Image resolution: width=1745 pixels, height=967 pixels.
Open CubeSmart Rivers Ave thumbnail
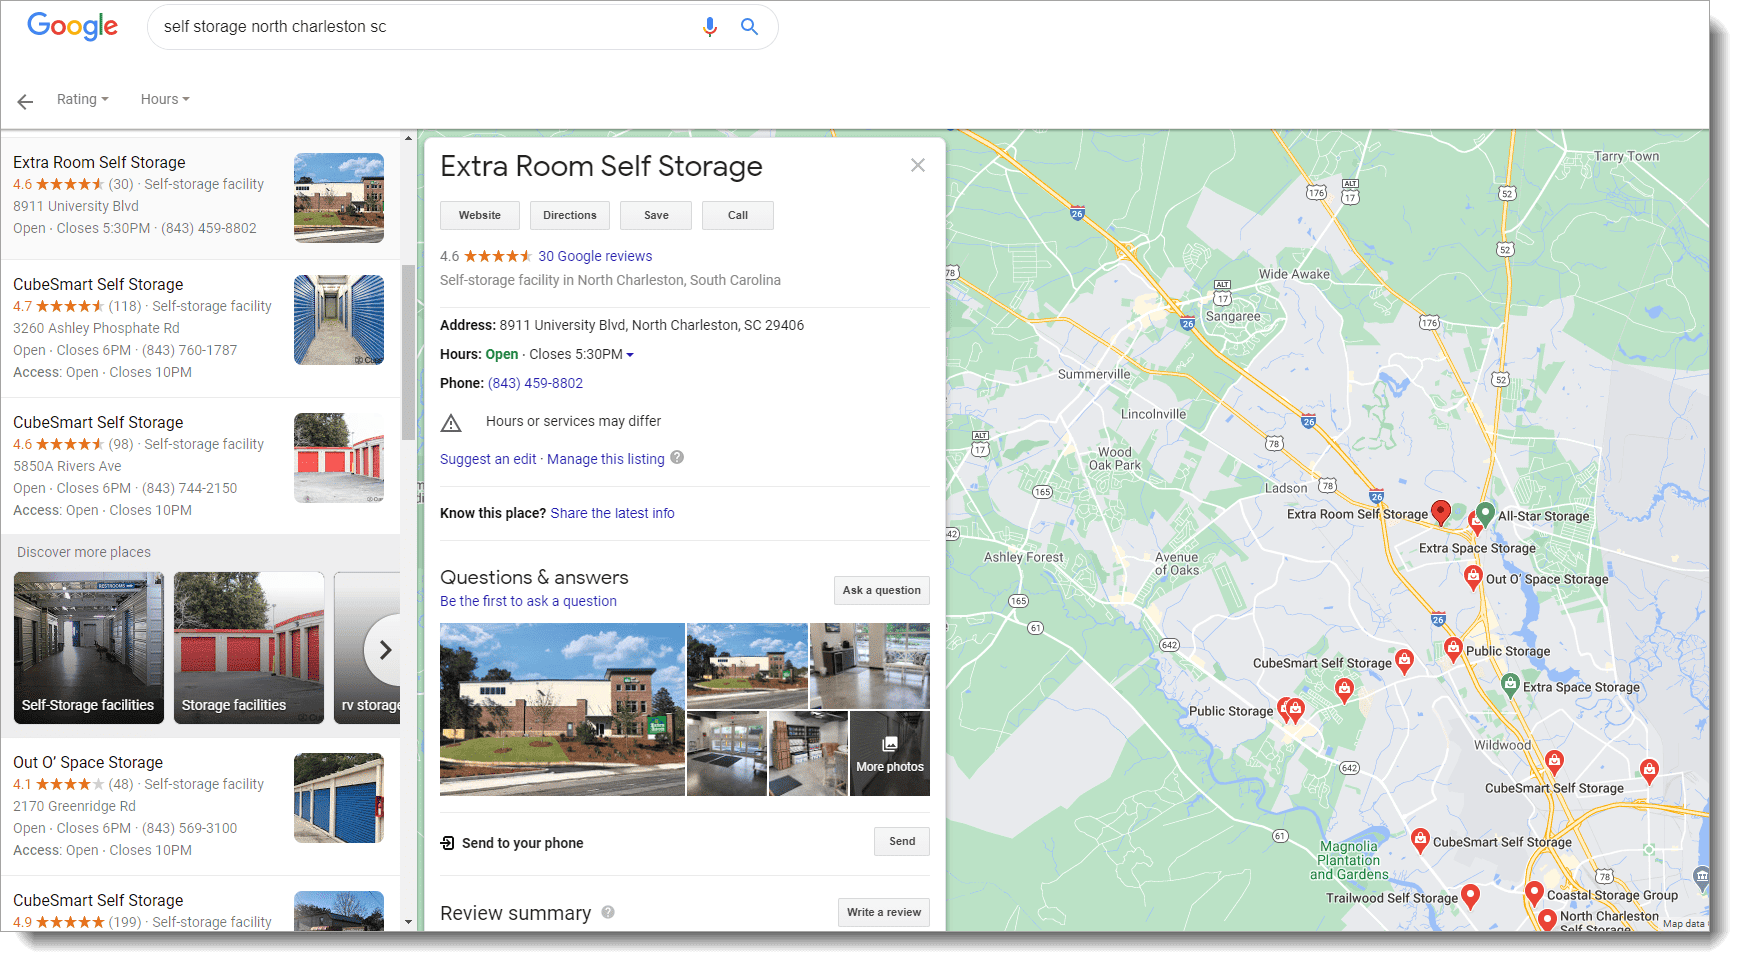339,458
